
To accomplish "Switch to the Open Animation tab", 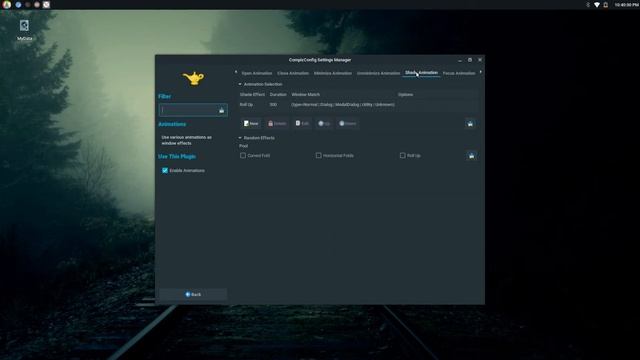I will click(256, 73).
